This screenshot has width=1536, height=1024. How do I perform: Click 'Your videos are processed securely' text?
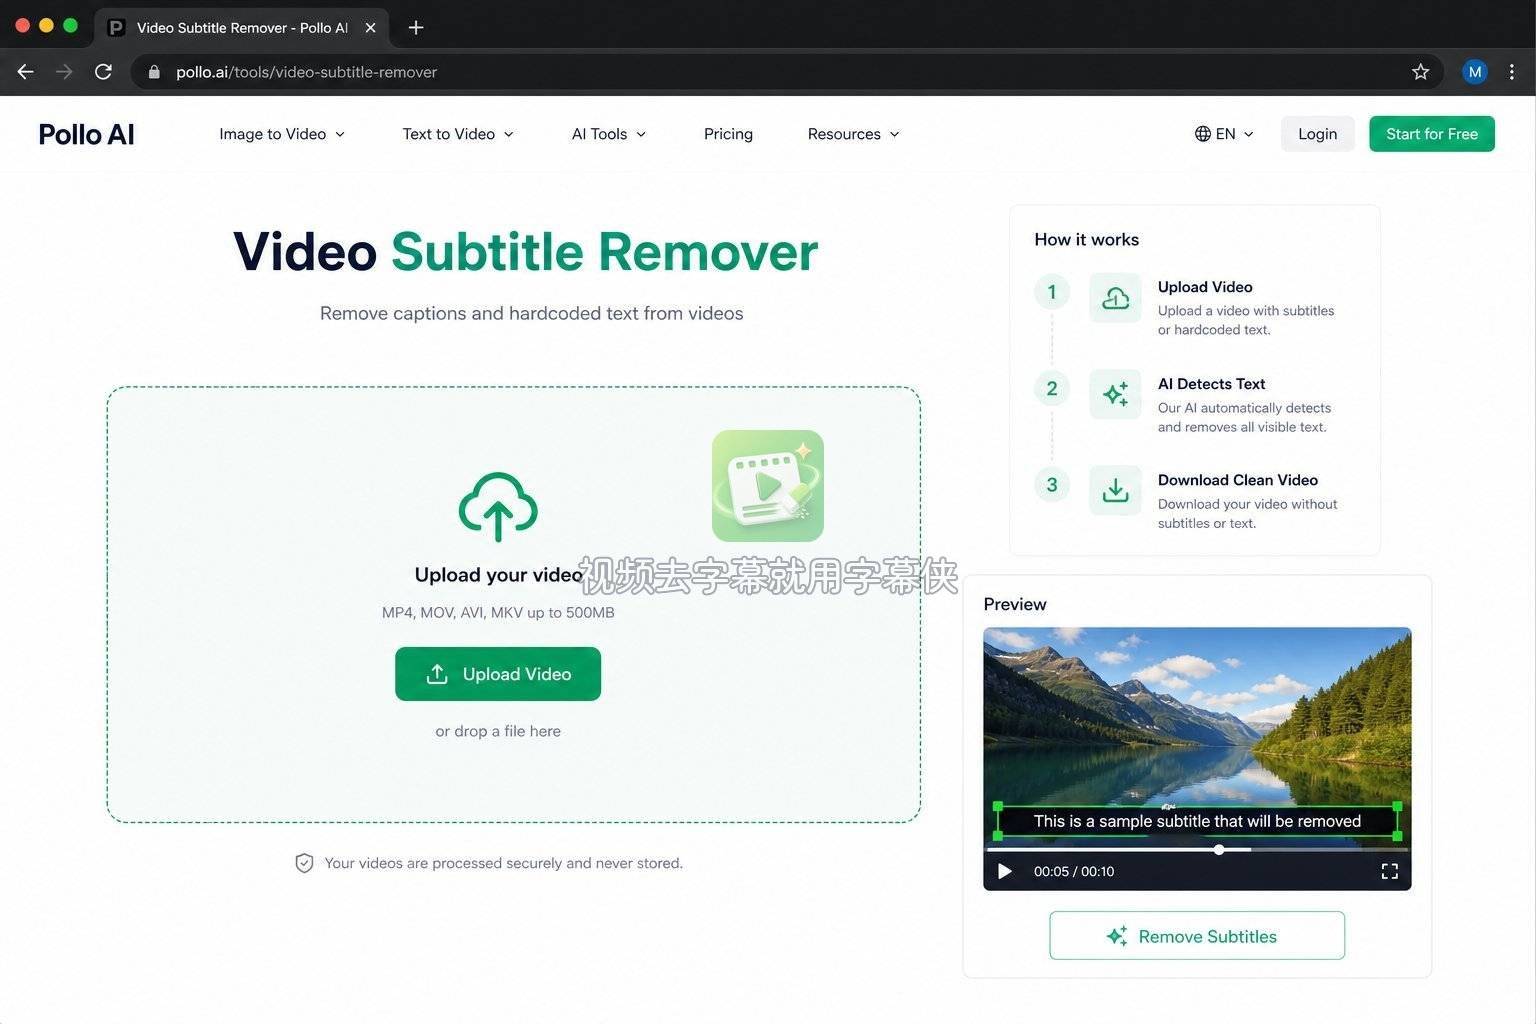point(503,863)
